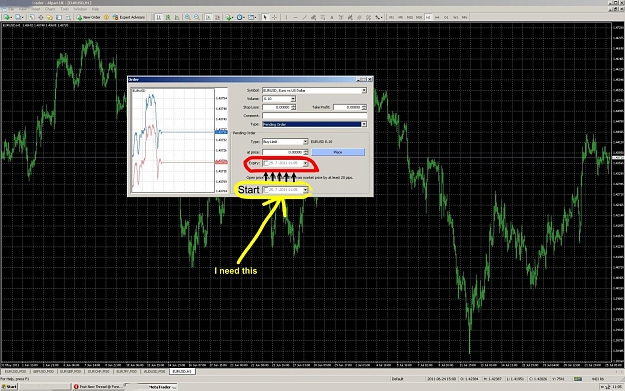This screenshot has width=625, height=391.
Task: Zoom in the chart
Action: [188, 17]
